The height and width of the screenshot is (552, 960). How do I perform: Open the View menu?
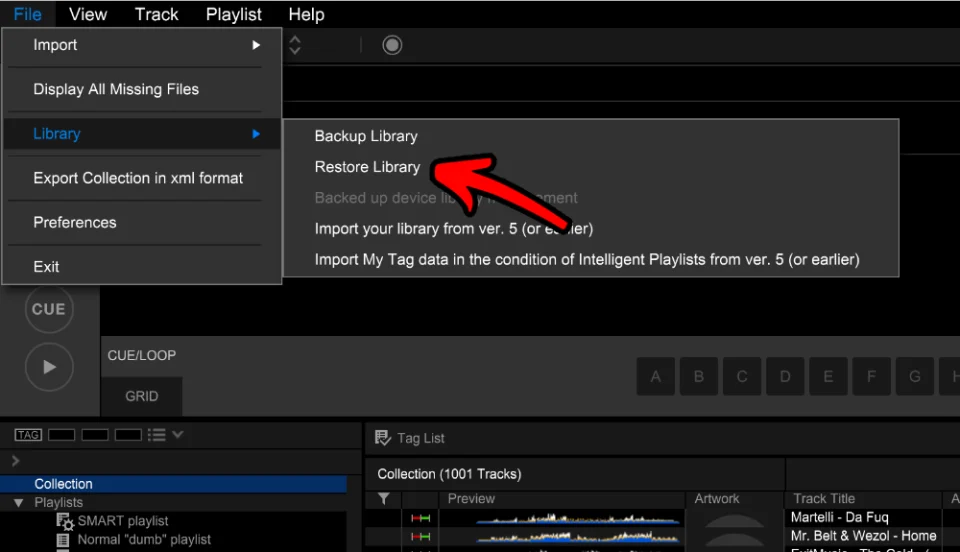click(x=88, y=14)
